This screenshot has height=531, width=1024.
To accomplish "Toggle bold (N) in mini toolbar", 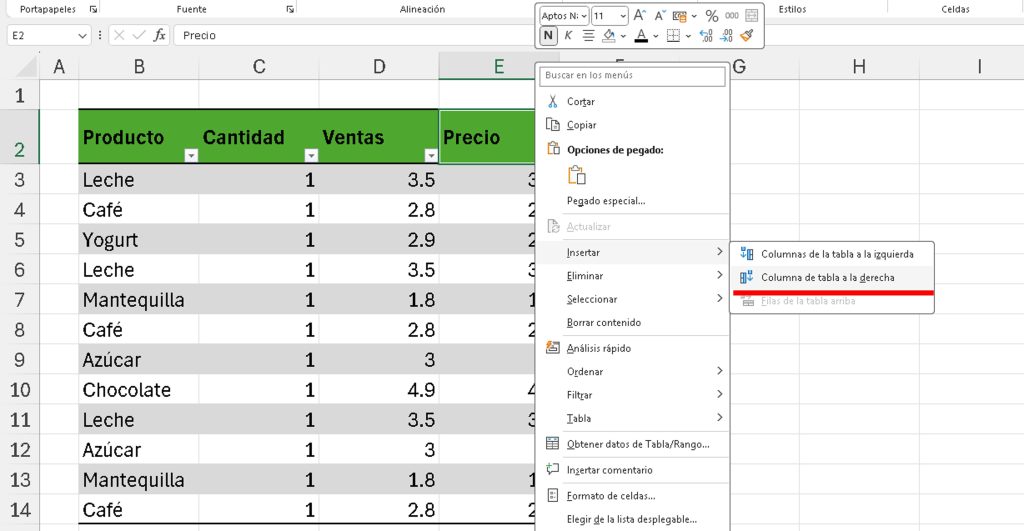I will coord(548,36).
